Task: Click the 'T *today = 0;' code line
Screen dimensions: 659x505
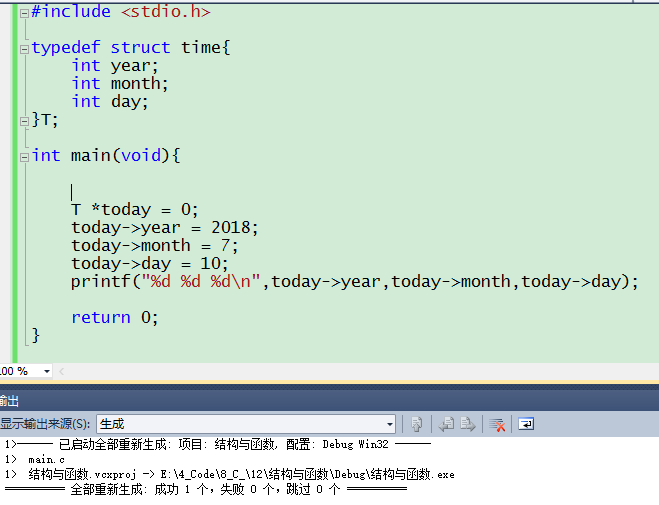Action: pos(134,210)
